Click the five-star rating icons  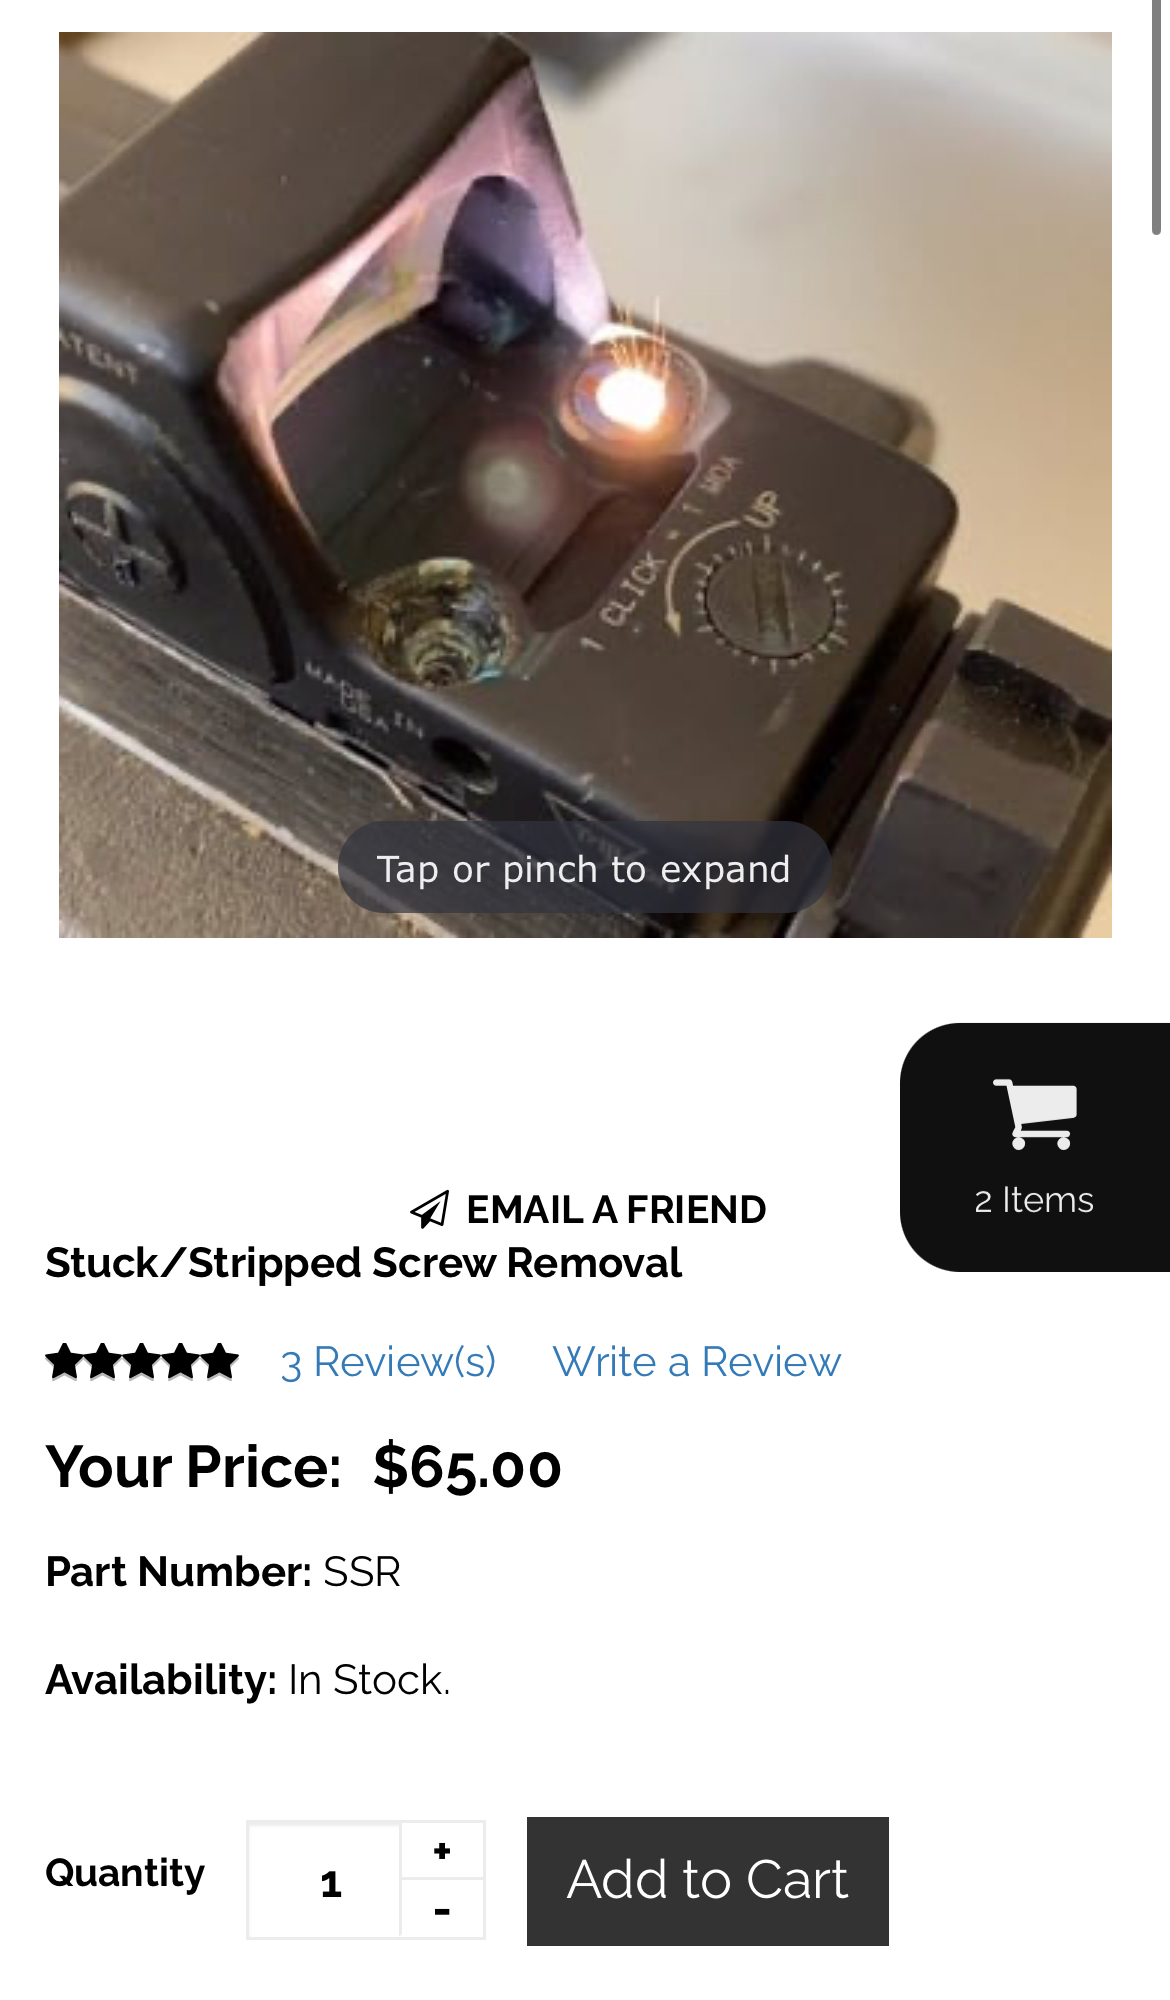pos(142,1362)
